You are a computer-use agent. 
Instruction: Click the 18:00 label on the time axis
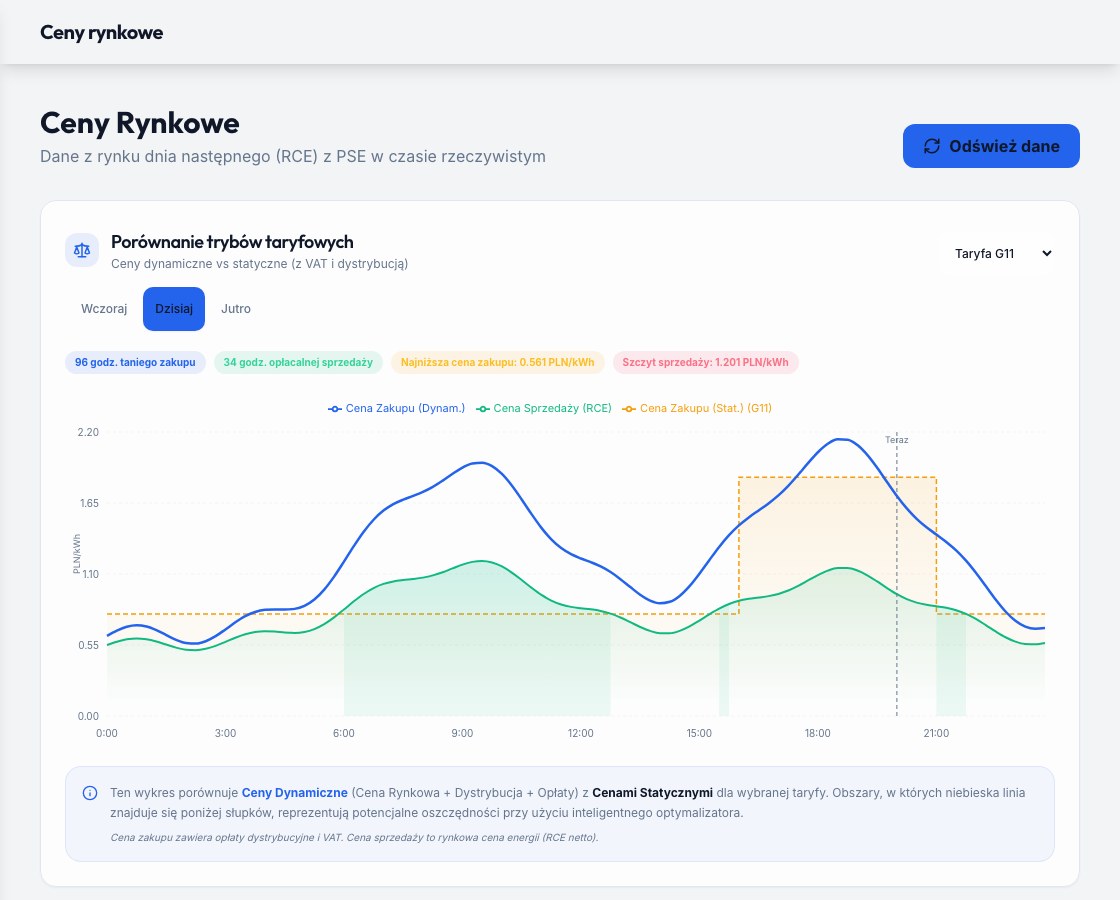click(x=818, y=734)
